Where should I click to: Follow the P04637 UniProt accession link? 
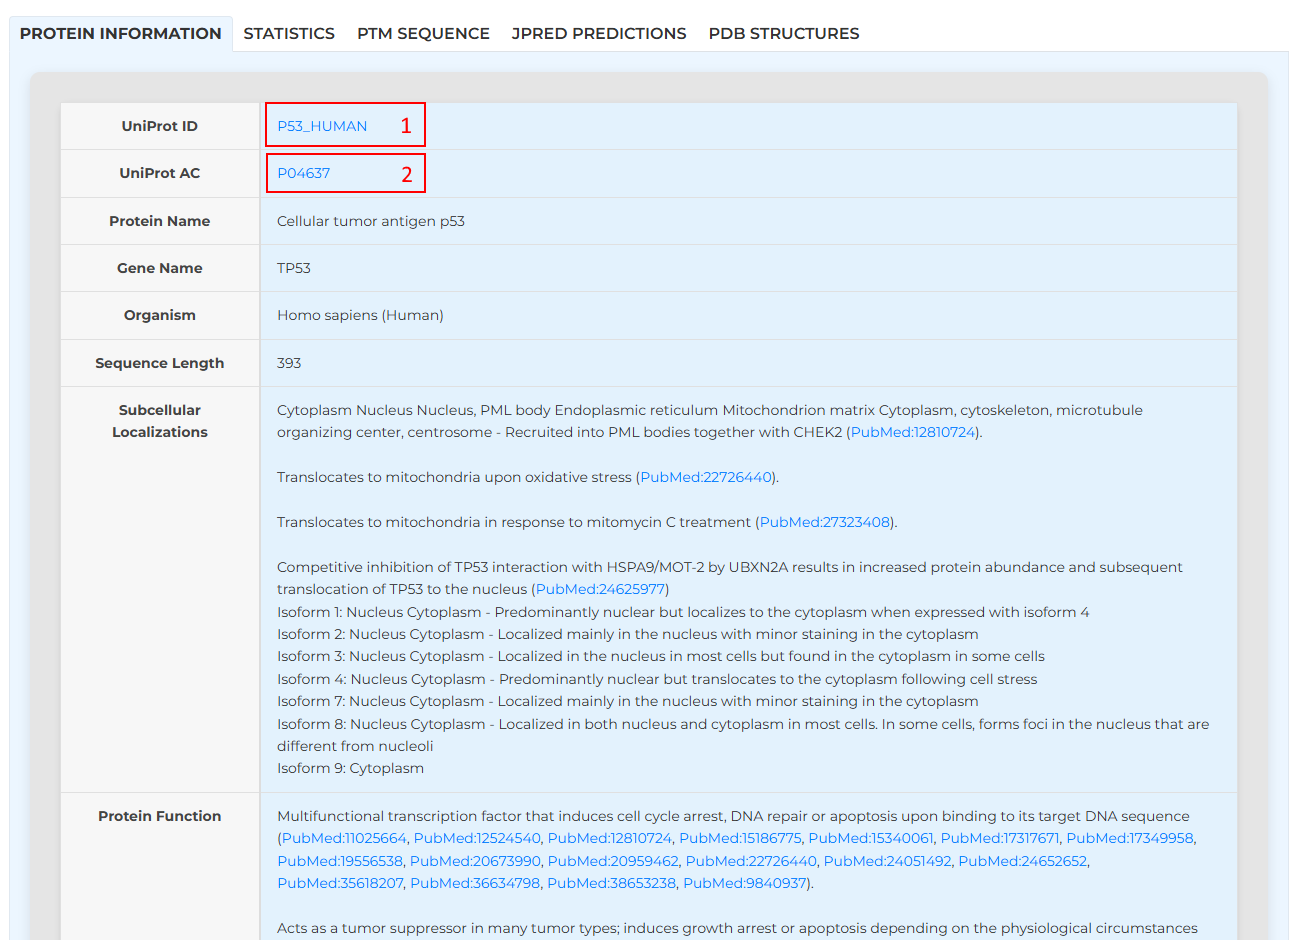pos(303,173)
